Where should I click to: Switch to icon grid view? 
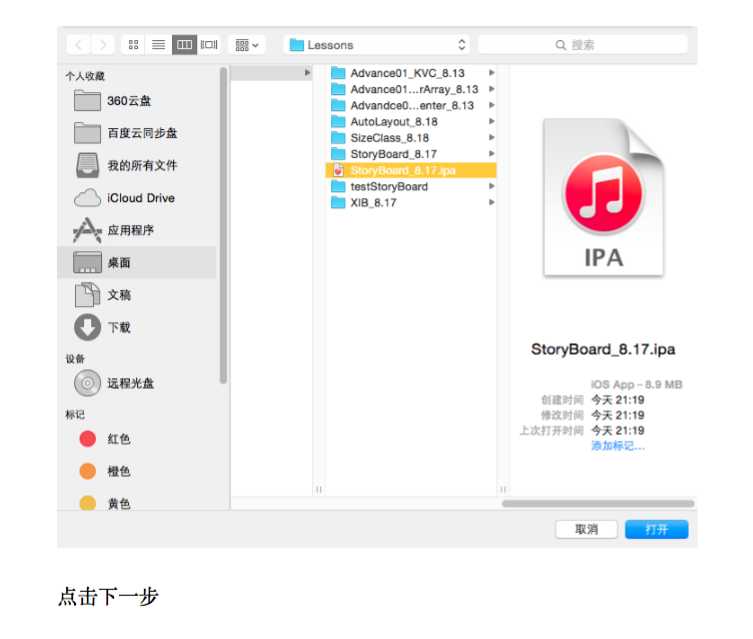click(134, 45)
